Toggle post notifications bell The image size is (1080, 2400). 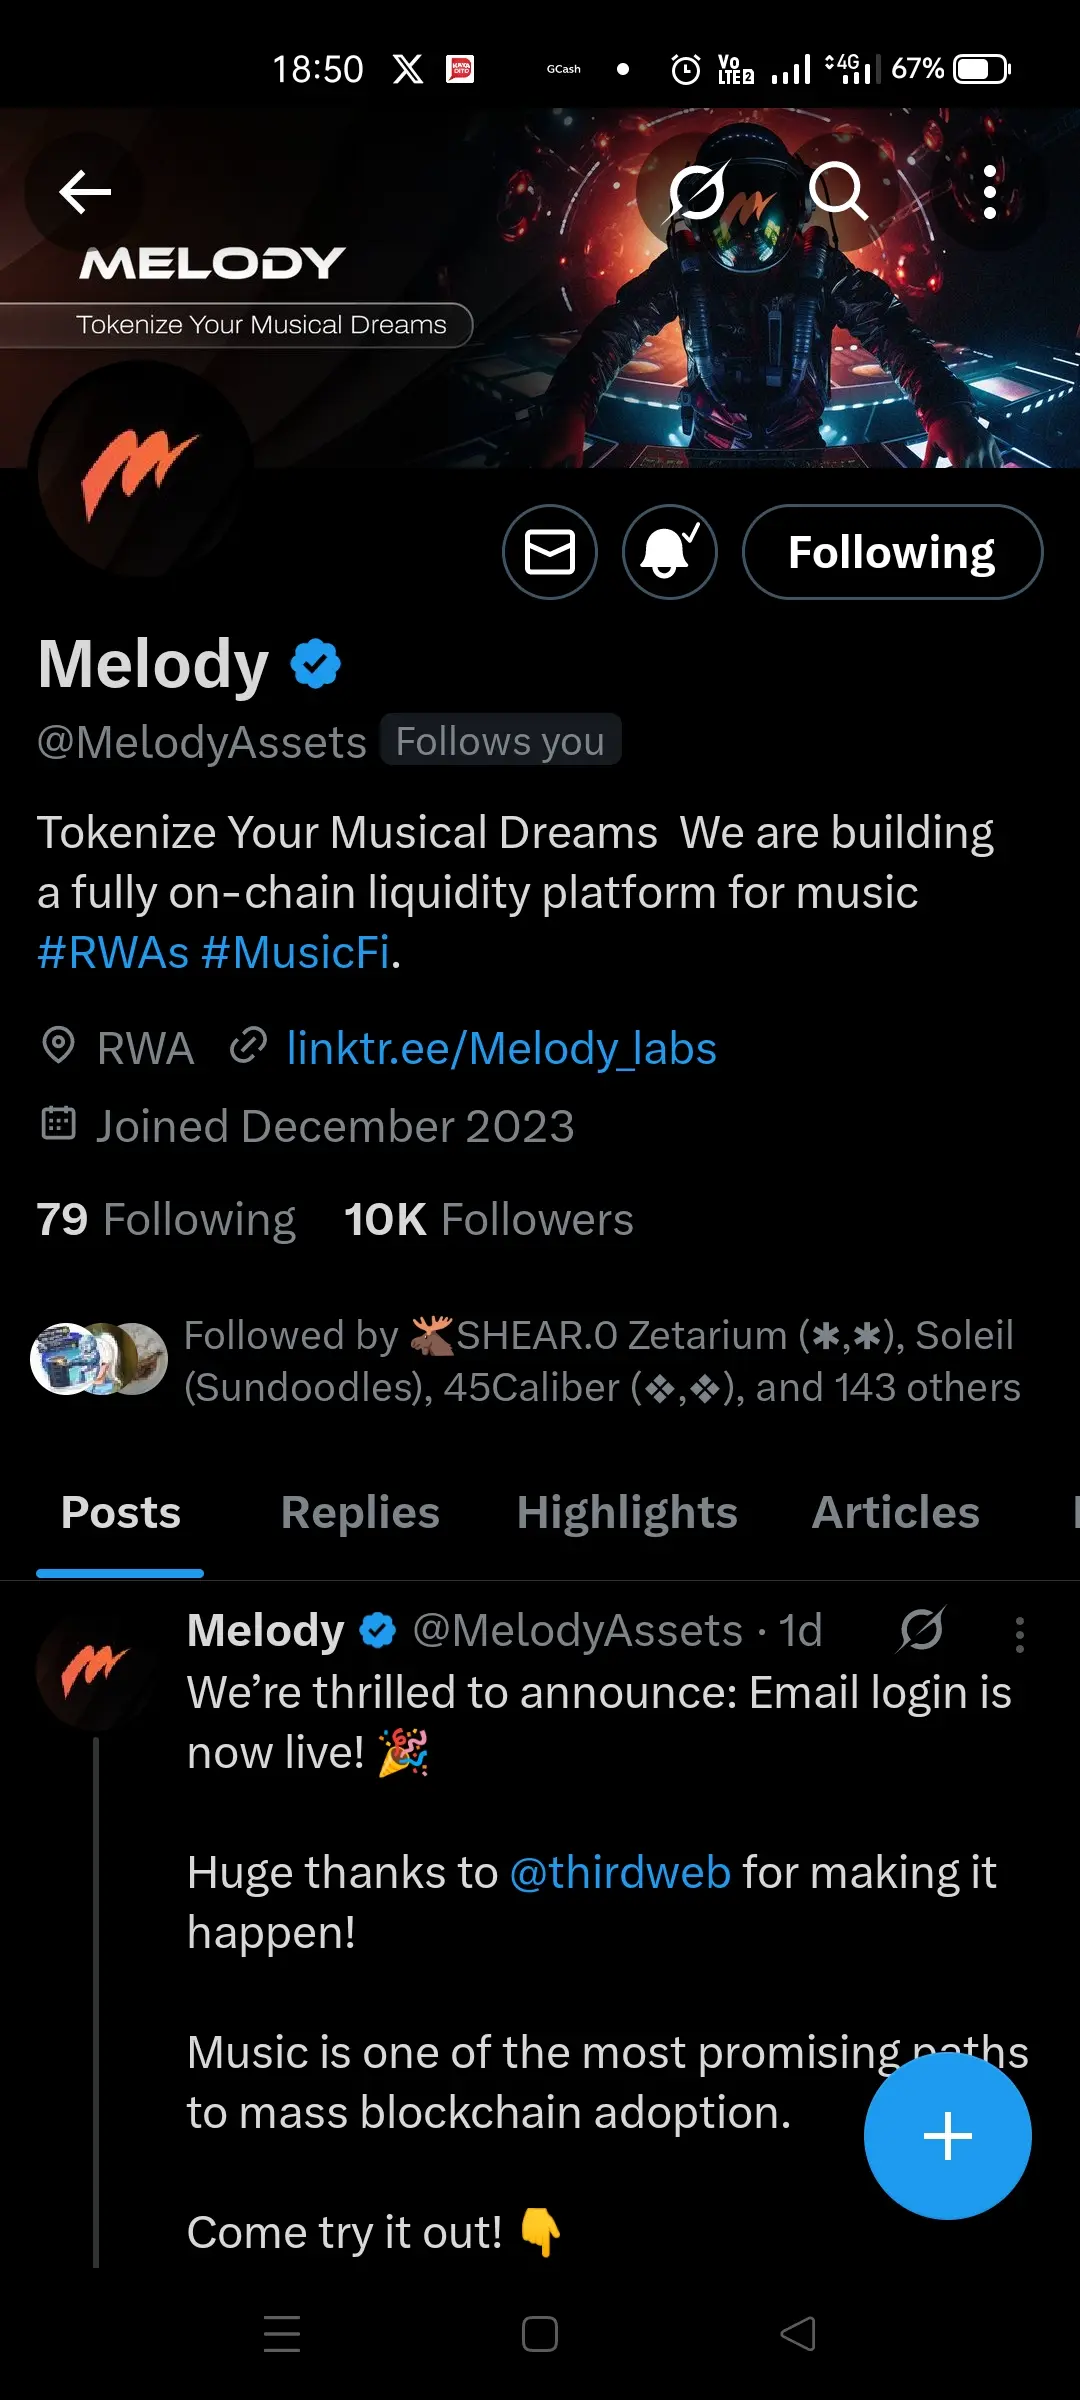pos(670,552)
